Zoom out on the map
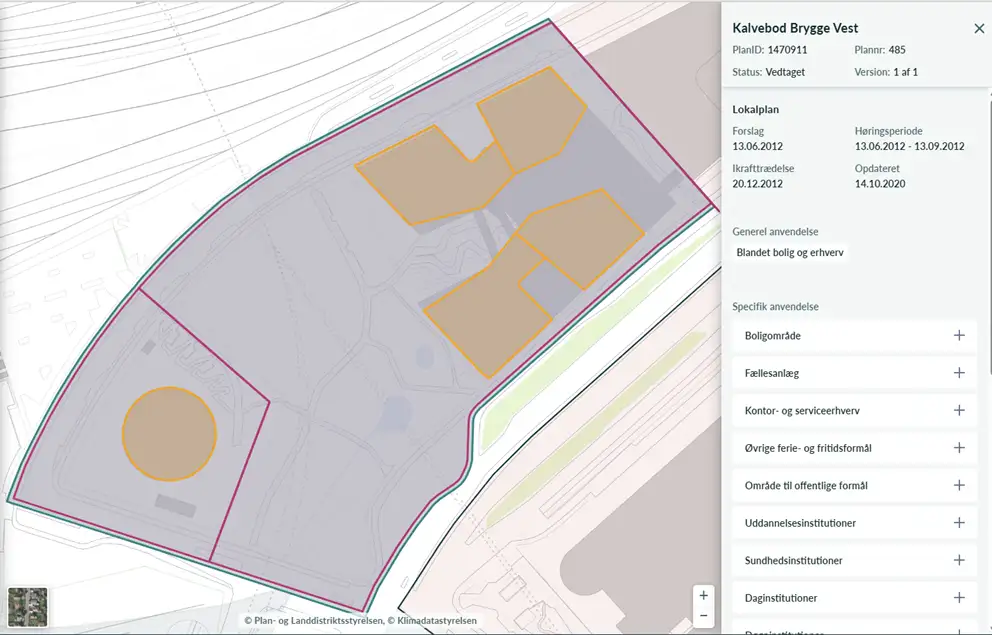 (704, 616)
